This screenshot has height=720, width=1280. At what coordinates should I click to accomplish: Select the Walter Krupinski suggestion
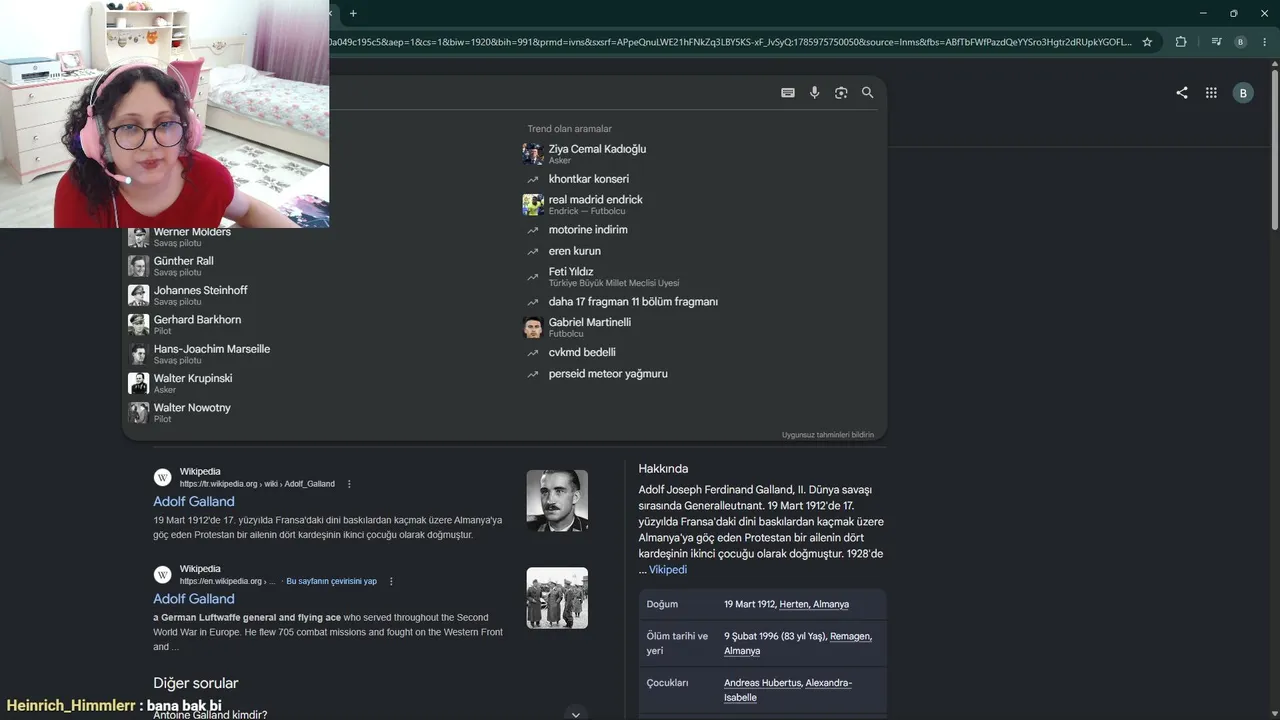[x=180, y=383]
